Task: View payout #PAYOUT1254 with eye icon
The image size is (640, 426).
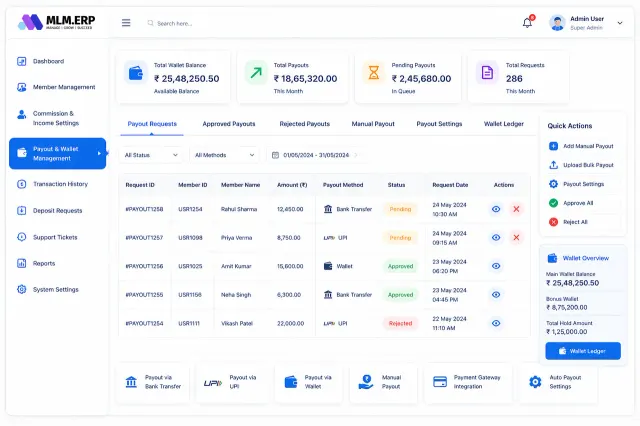Action: point(496,323)
